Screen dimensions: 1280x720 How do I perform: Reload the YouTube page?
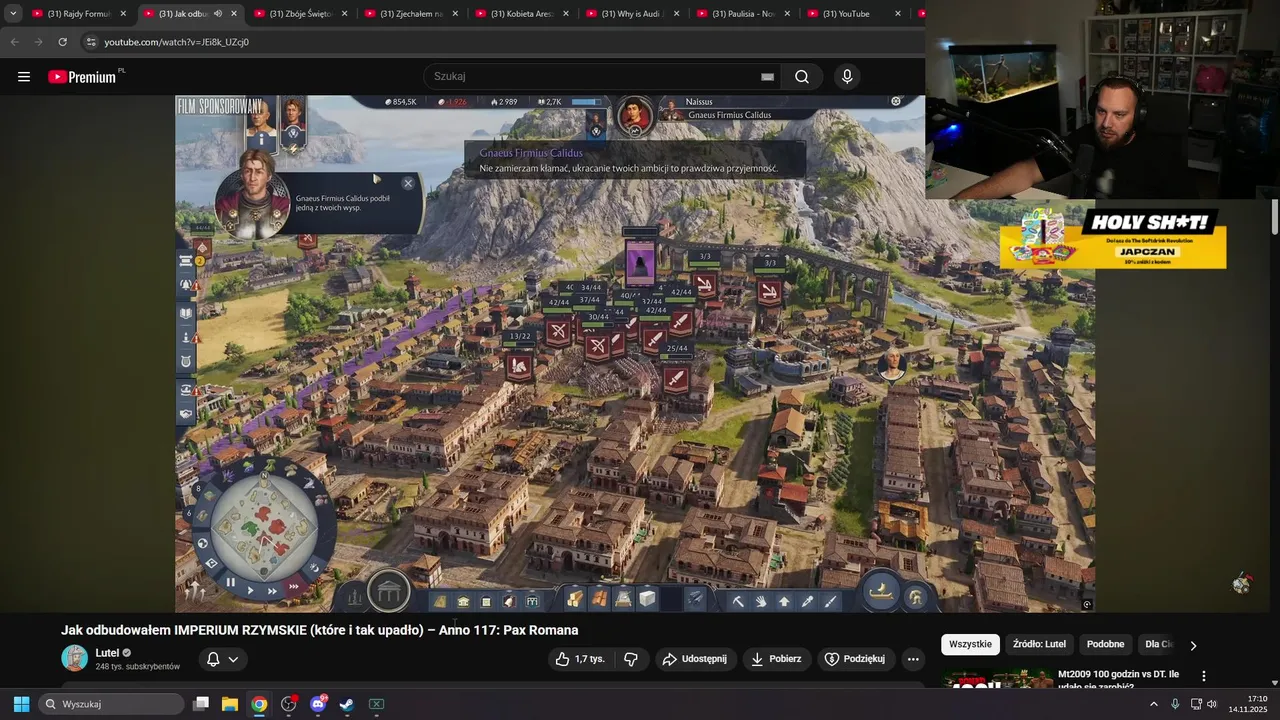(62, 42)
